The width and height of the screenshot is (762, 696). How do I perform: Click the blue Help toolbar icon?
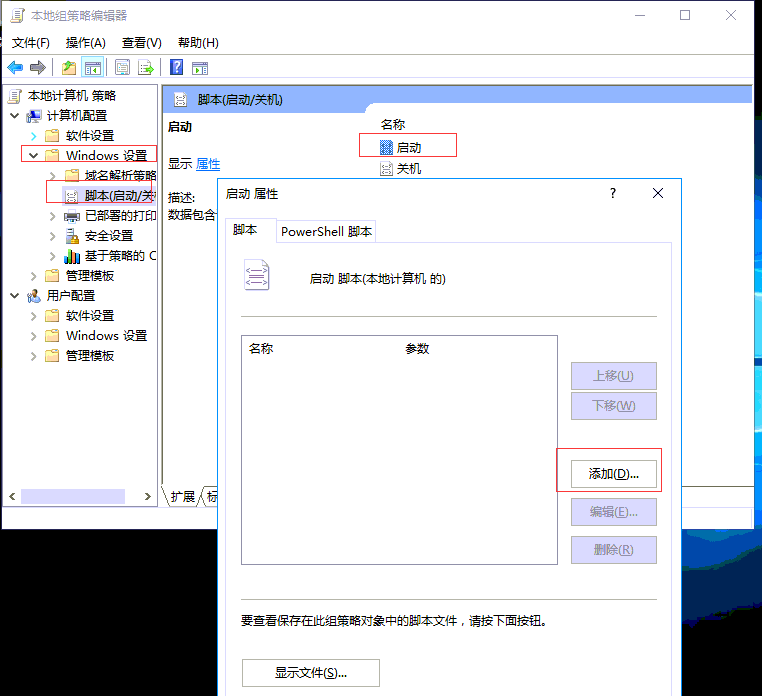(x=176, y=68)
